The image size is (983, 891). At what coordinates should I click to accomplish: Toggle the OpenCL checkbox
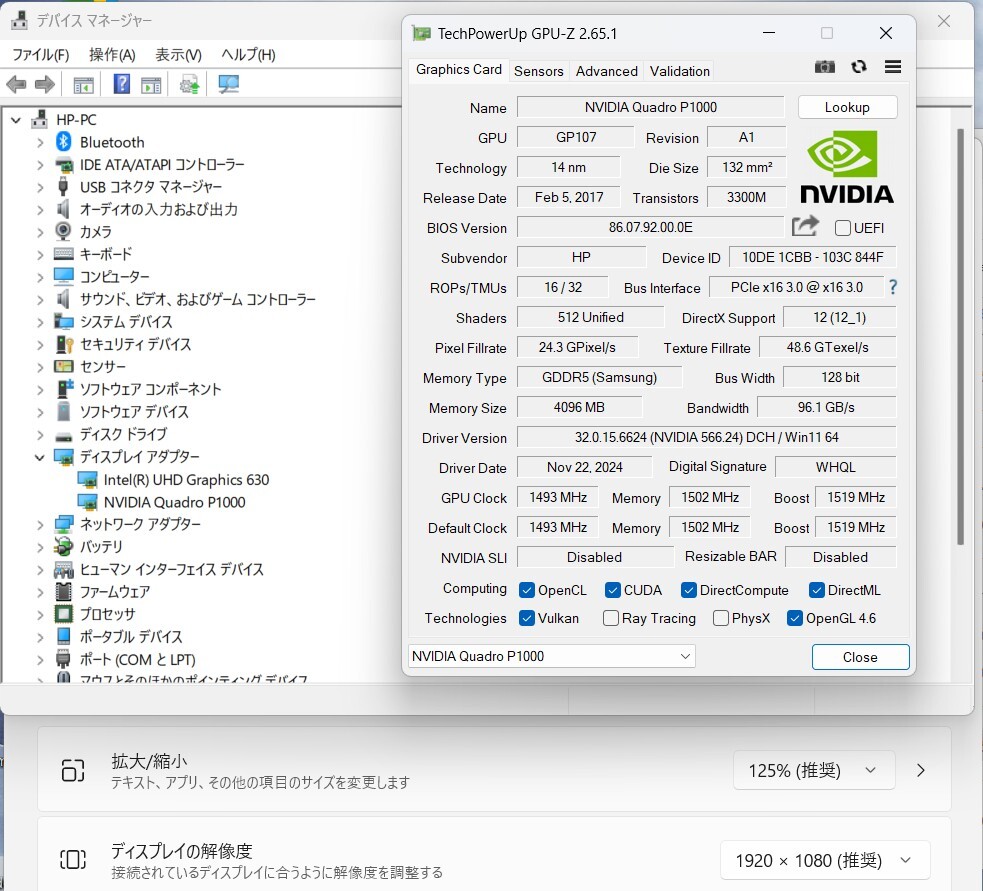tap(527, 590)
